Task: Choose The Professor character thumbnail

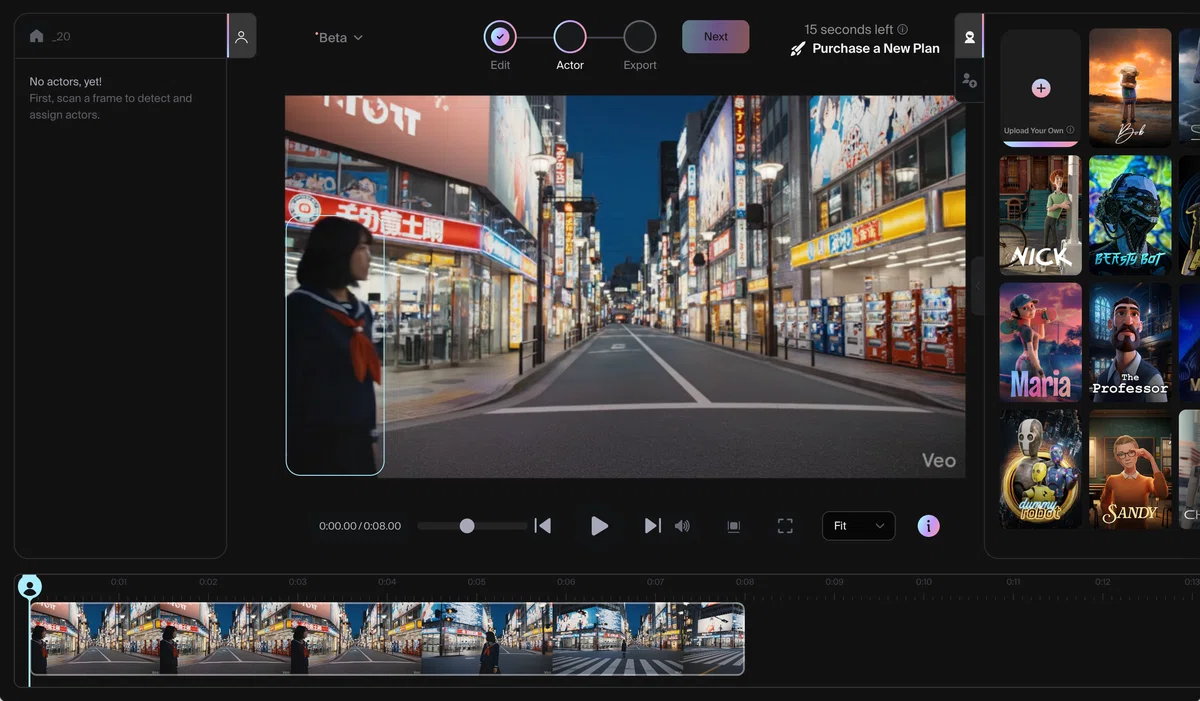Action: [1130, 342]
